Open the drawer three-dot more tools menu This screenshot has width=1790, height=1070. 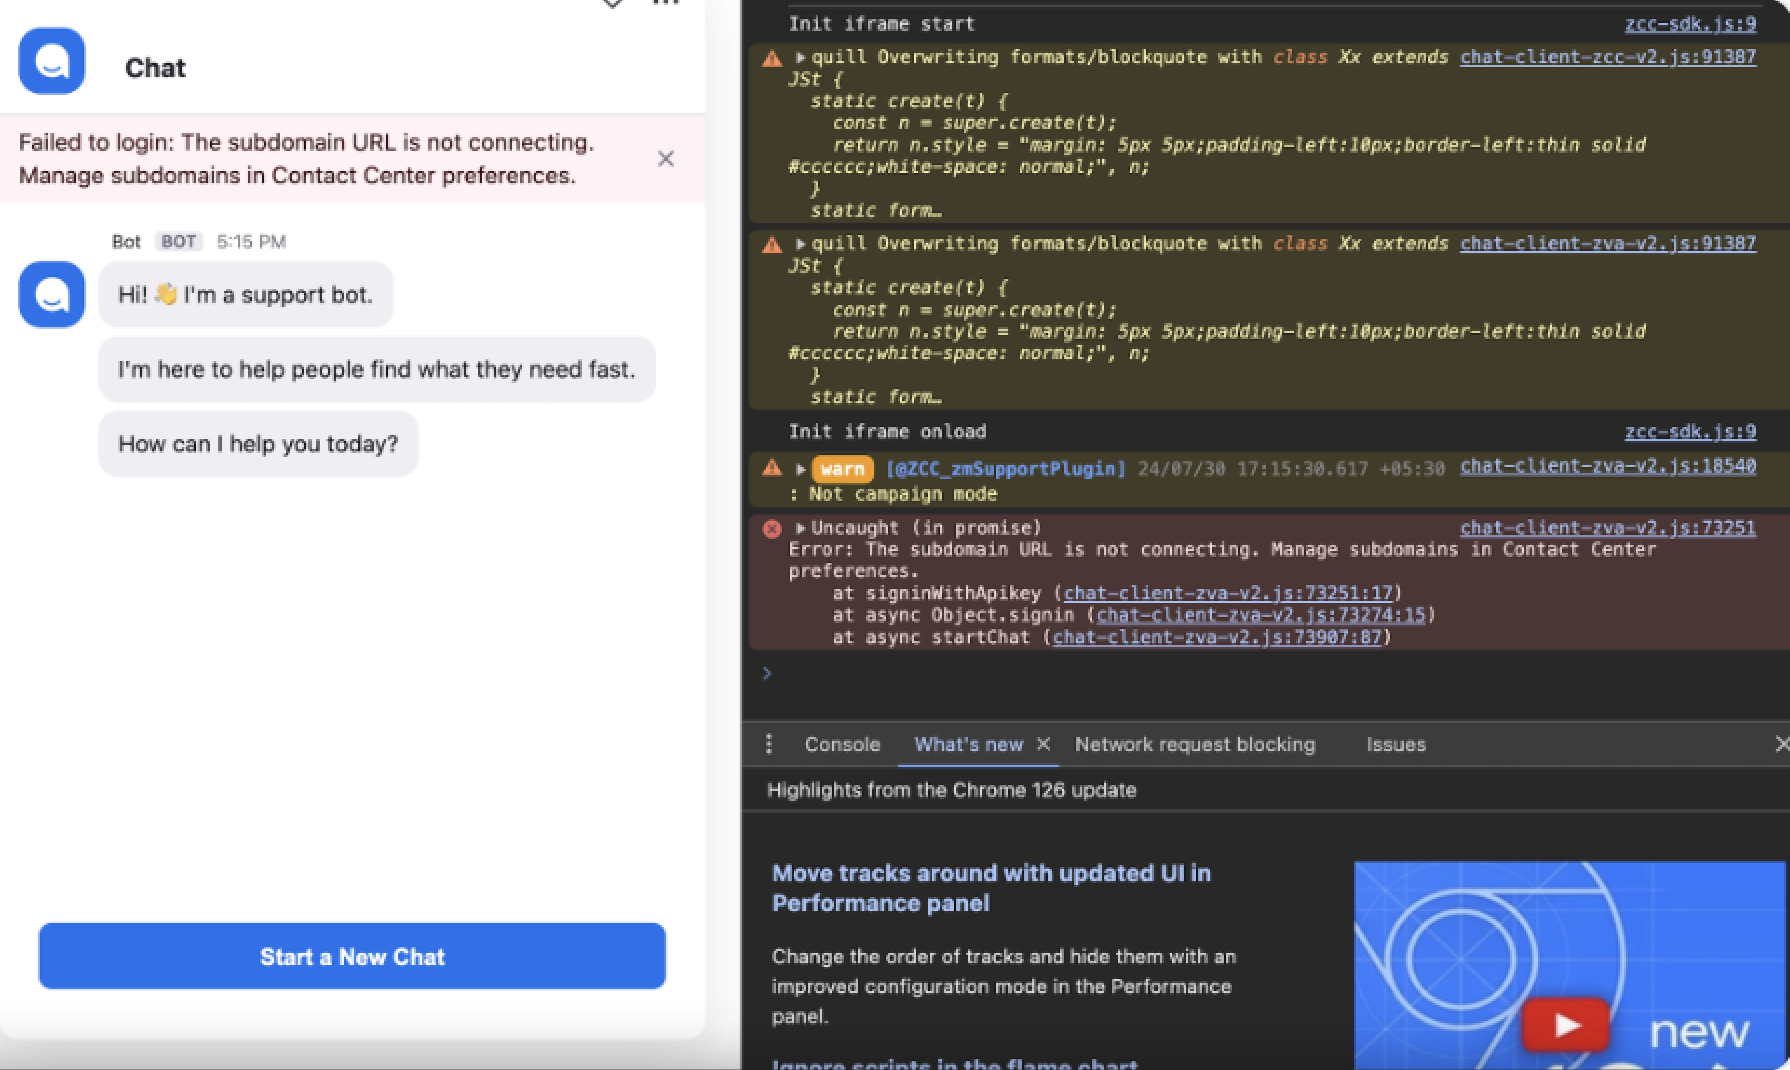coord(768,744)
